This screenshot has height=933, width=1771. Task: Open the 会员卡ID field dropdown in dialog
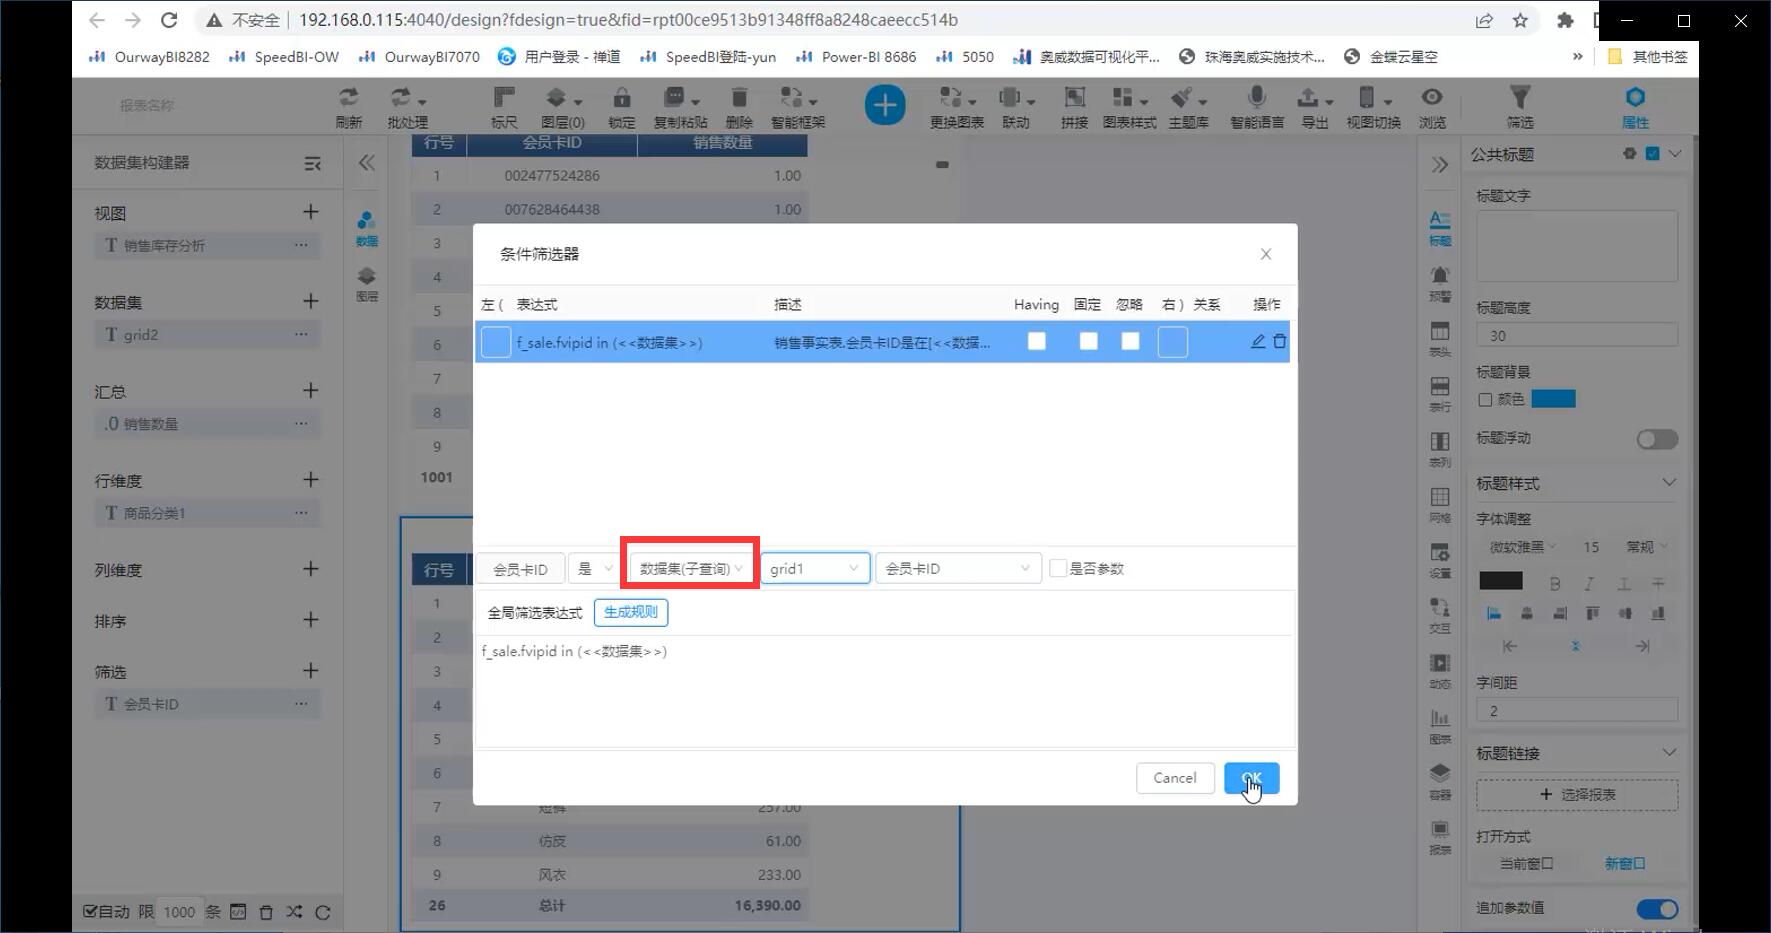click(958, 569)
